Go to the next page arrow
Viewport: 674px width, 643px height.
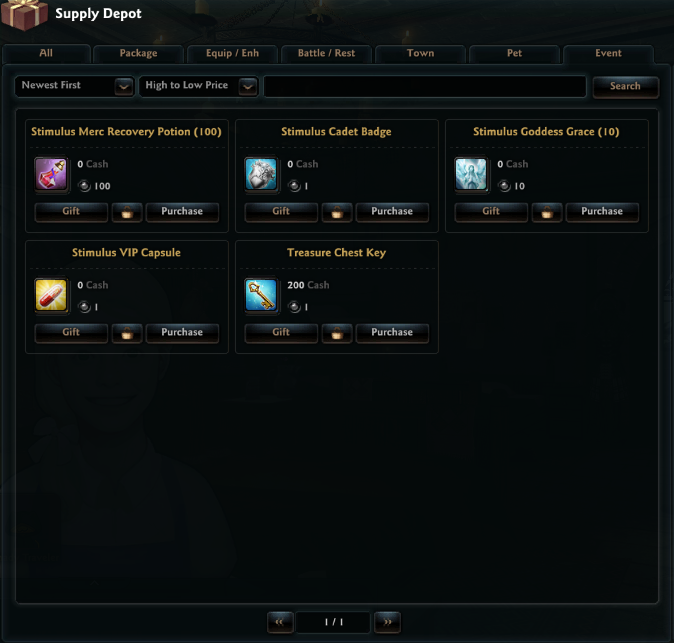(x=387, y=622)
